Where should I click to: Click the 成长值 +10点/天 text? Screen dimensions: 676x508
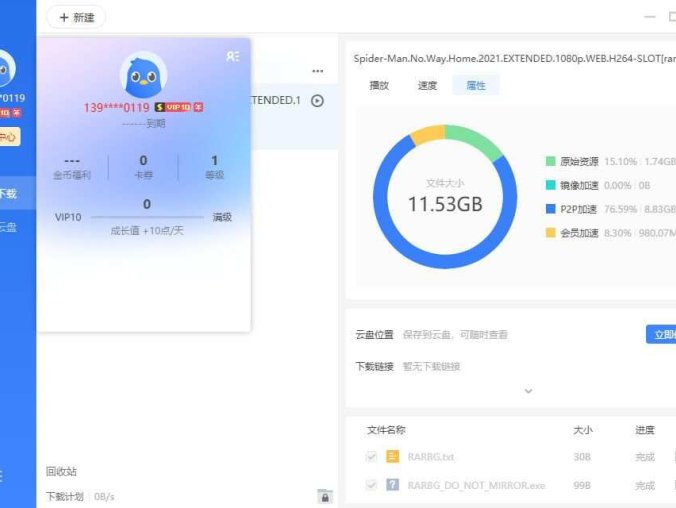[x=147, y=231]
